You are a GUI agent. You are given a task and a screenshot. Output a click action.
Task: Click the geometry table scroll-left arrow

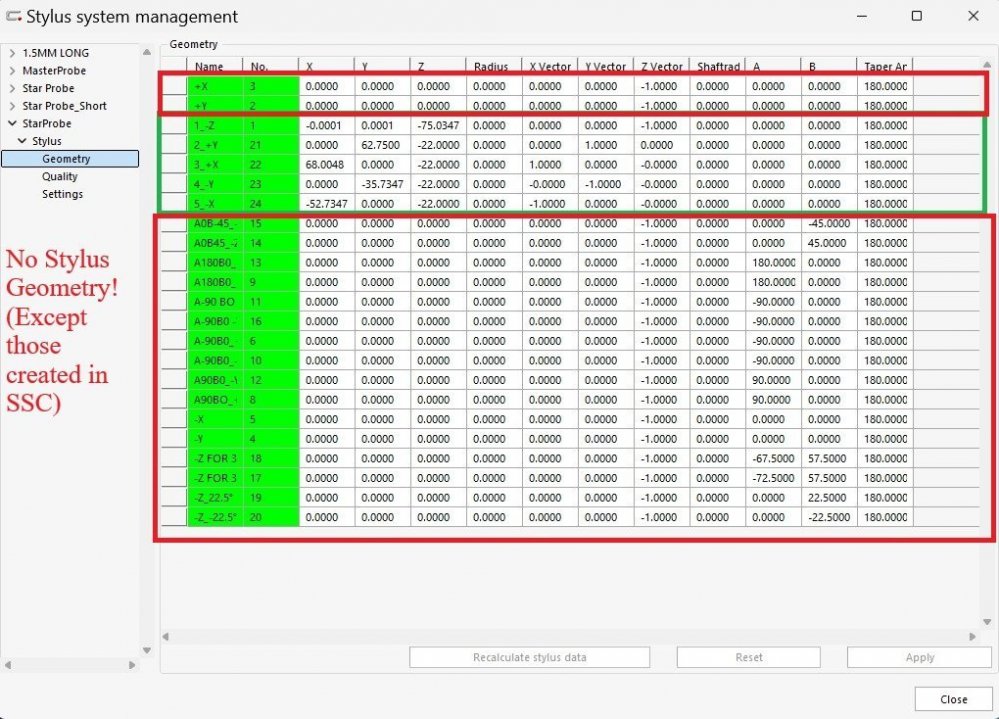click(x=167, y=636)
